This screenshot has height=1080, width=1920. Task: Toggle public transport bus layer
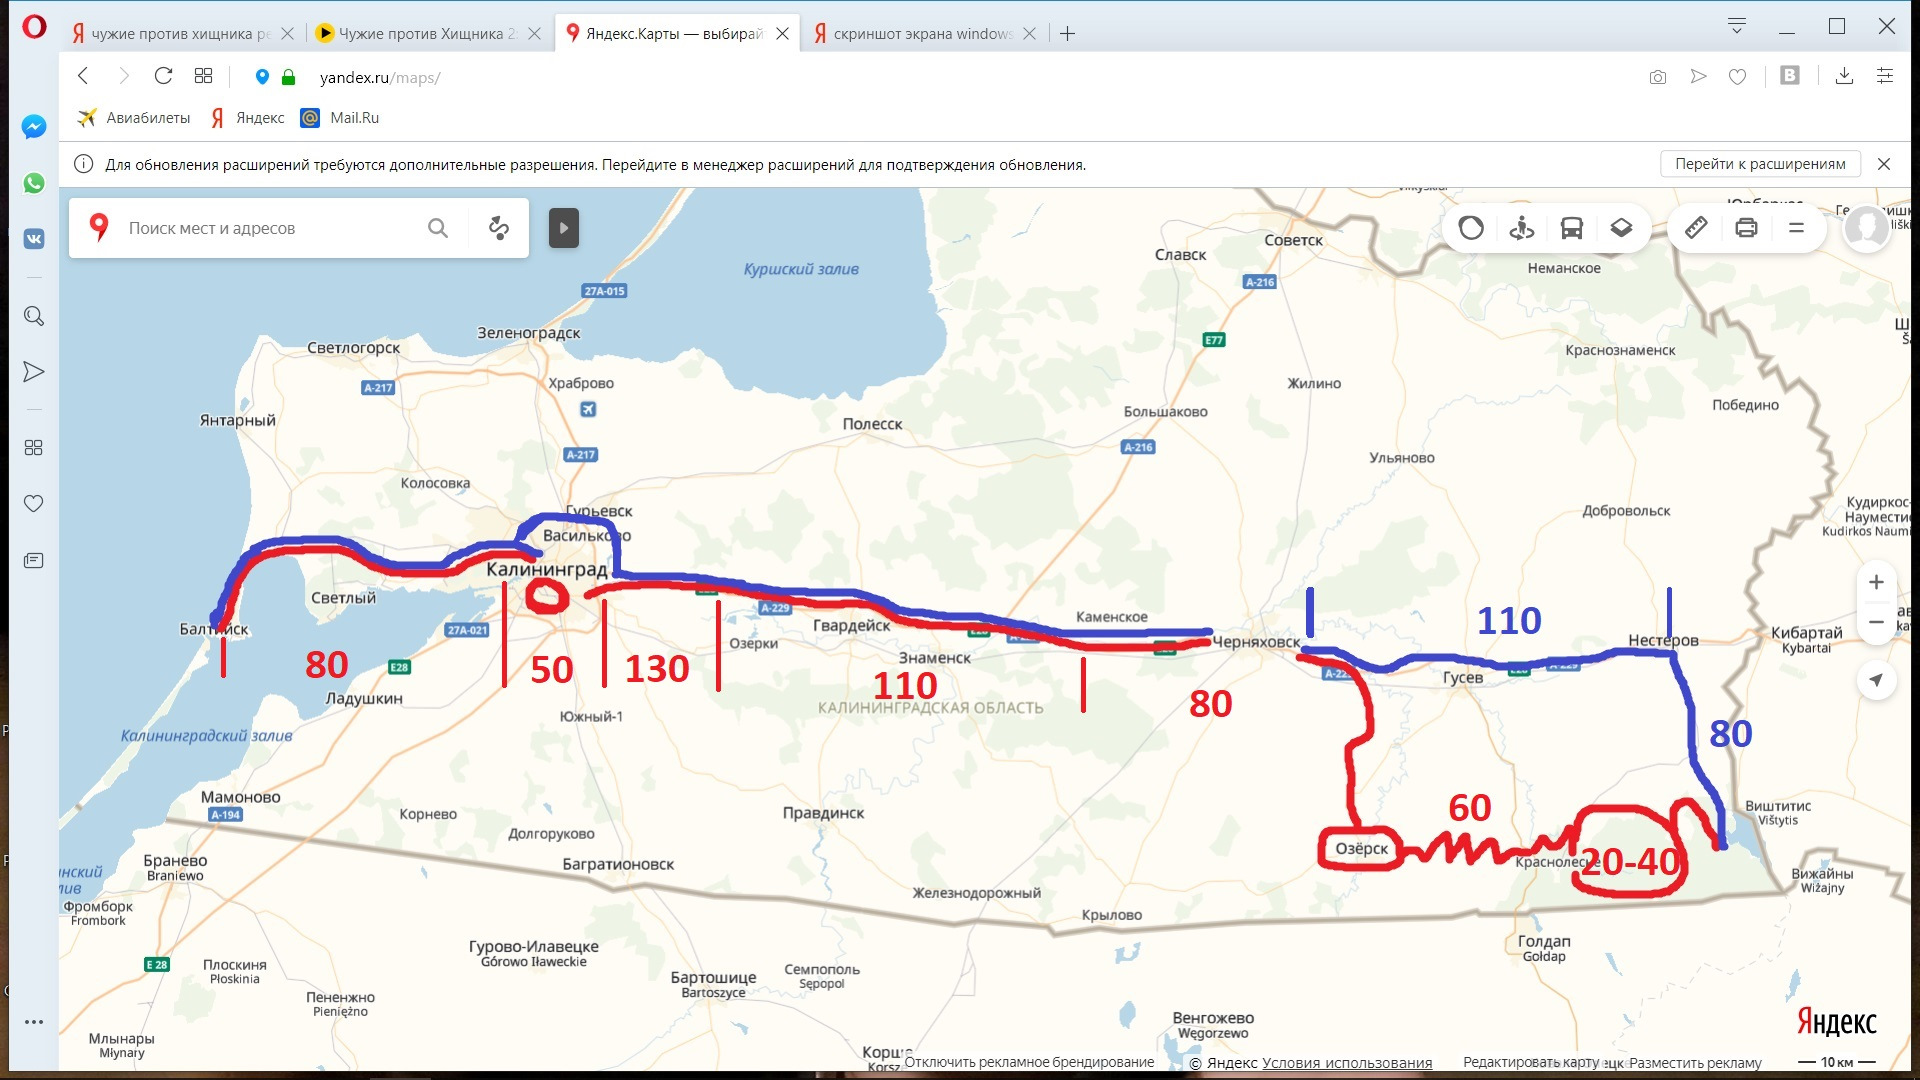(x=1571, y=228)
